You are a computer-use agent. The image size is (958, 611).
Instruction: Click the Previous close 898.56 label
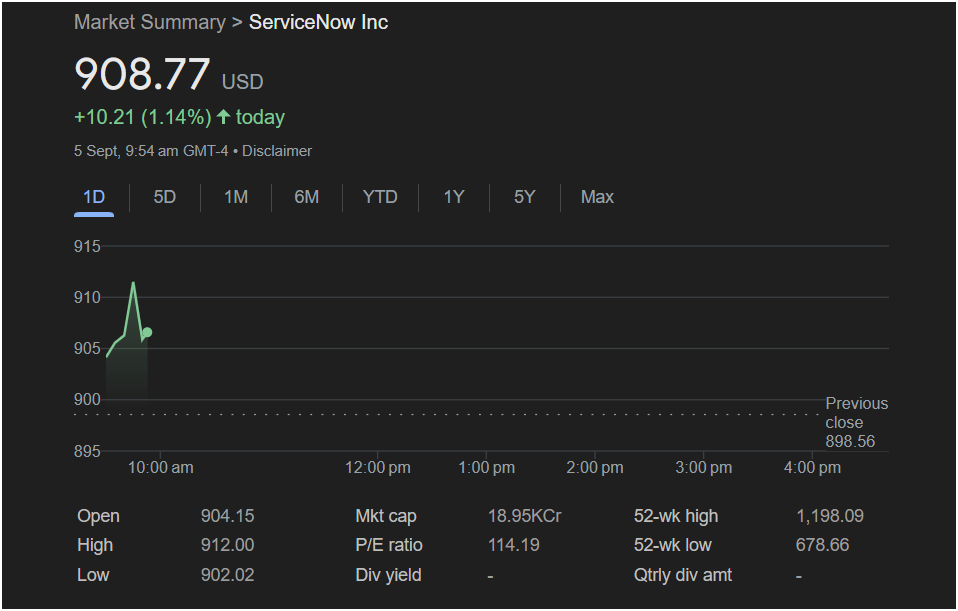(857, 422)
